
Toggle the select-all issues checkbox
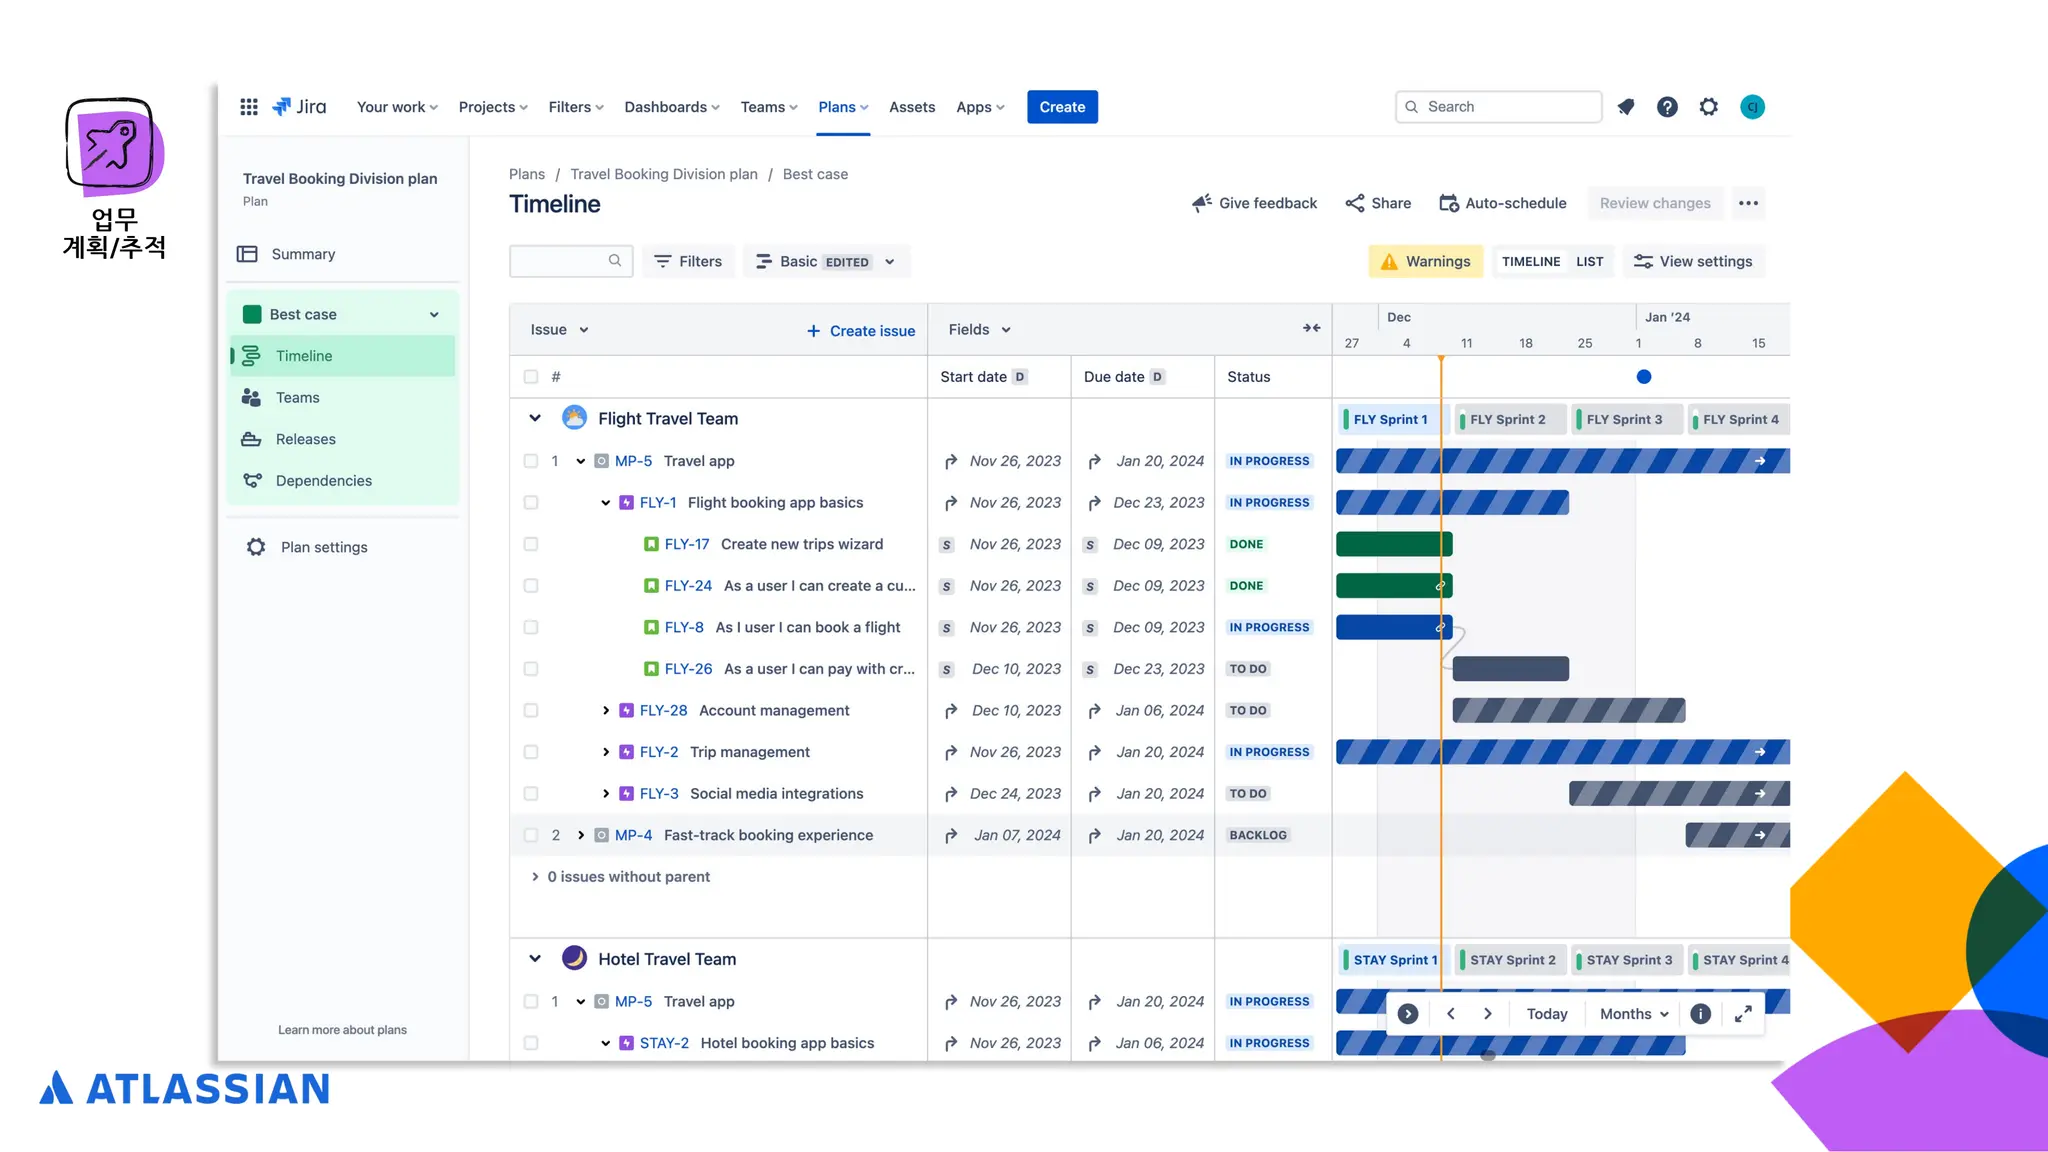pos(531,377)
